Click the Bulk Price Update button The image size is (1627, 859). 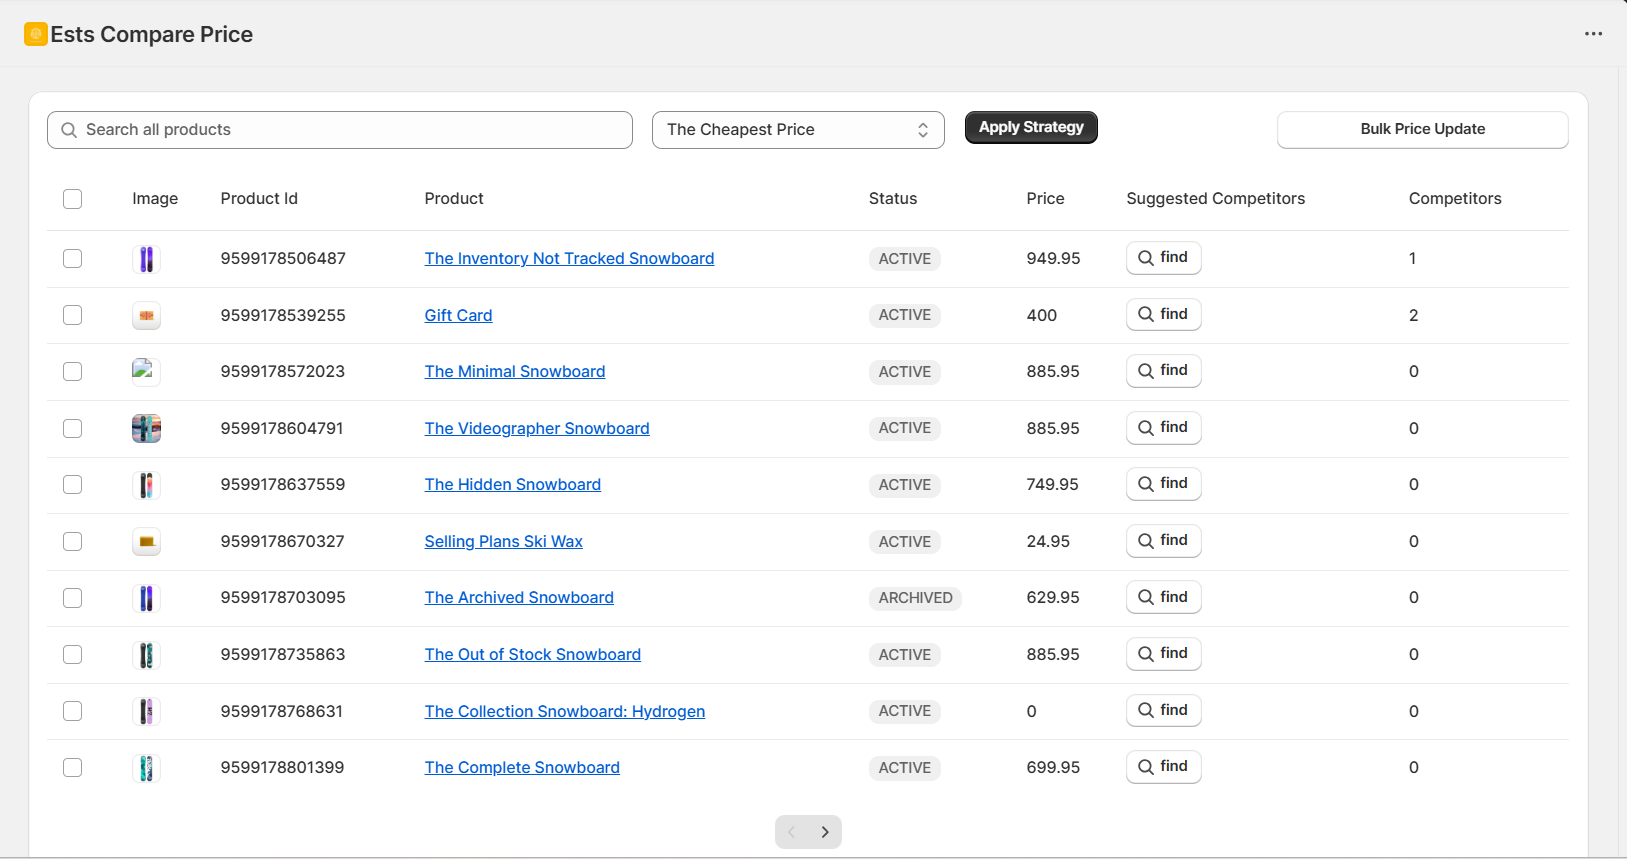[x=1422, y=129]
